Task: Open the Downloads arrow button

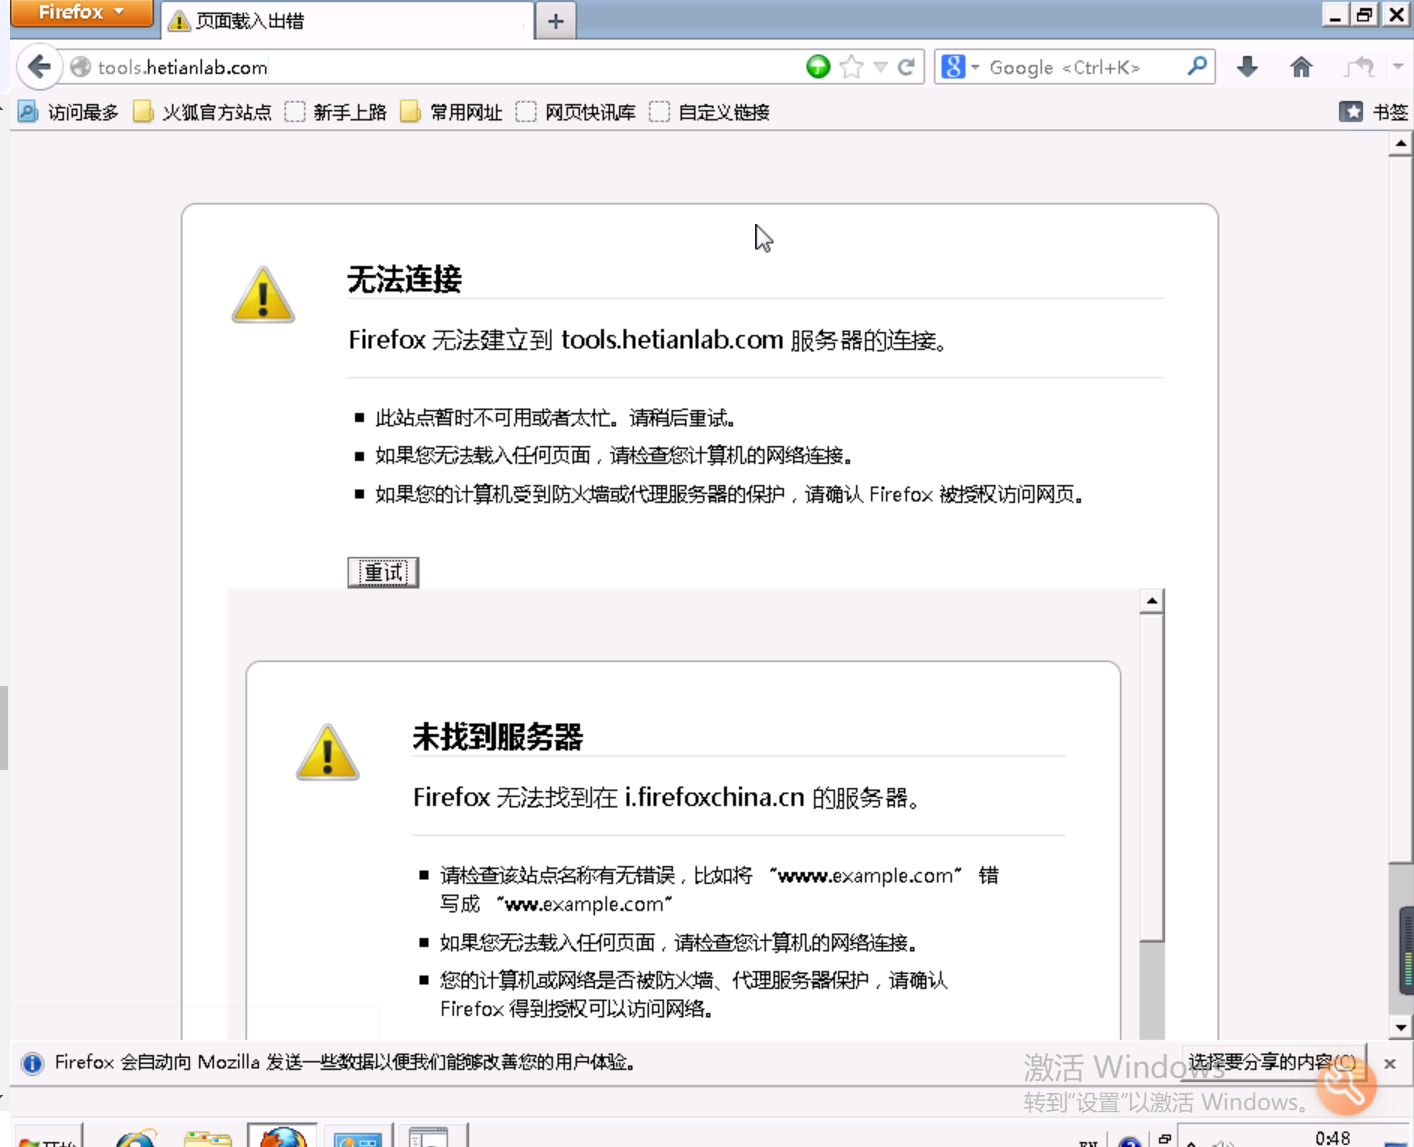Action: [1247, 67]
